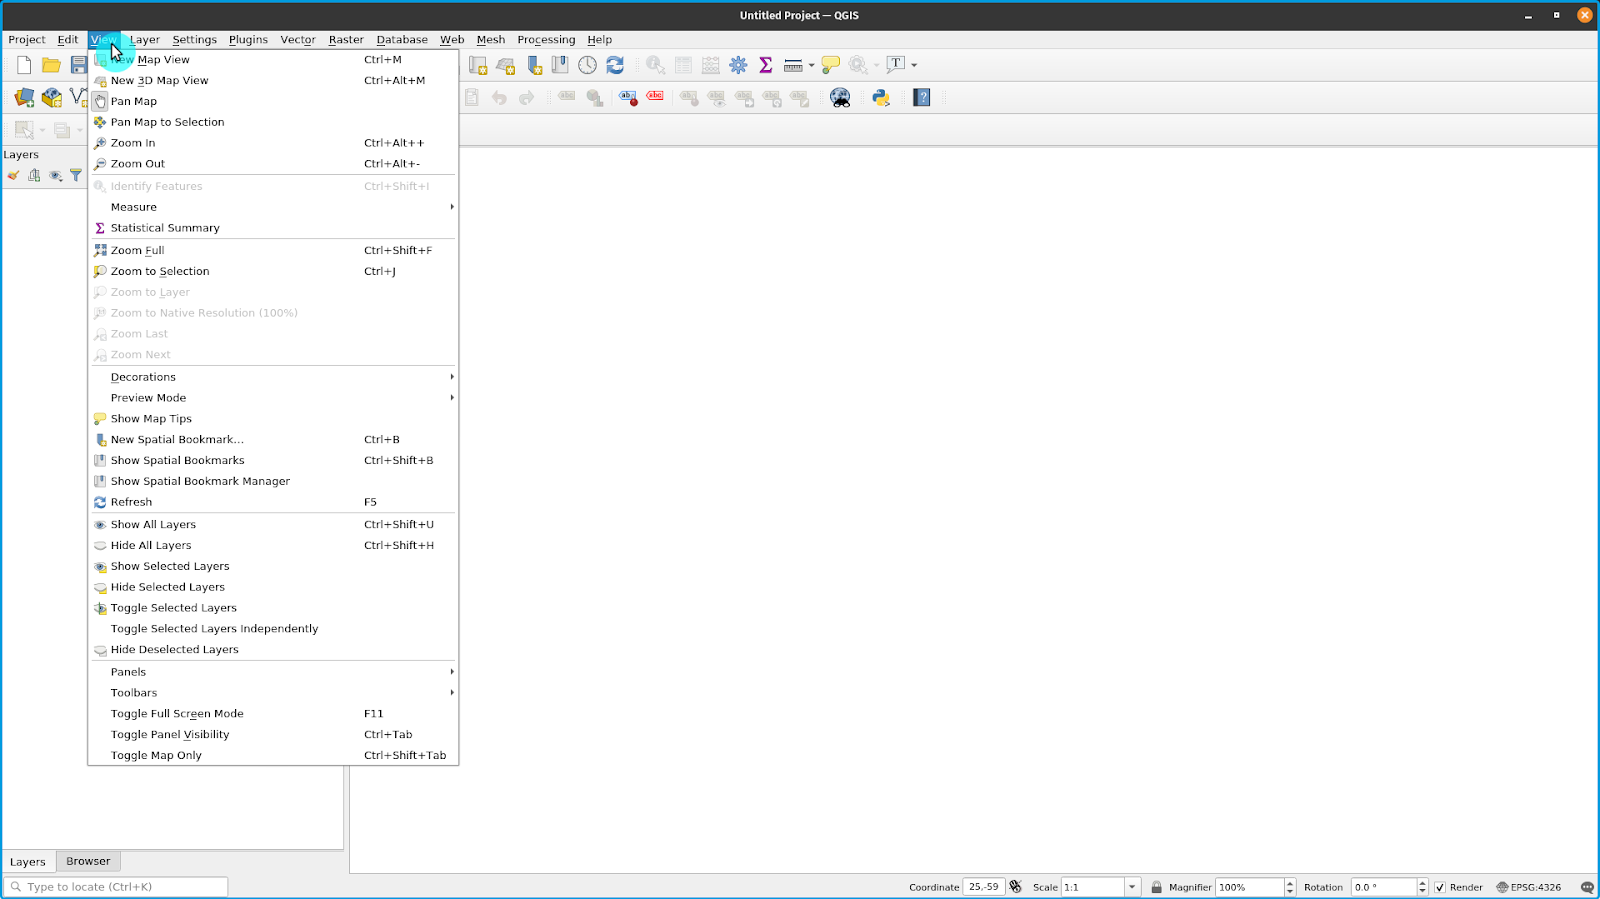Open the Vector menu
The height and width of the screenshot is (899, 1600).
(x=298, y=40)
